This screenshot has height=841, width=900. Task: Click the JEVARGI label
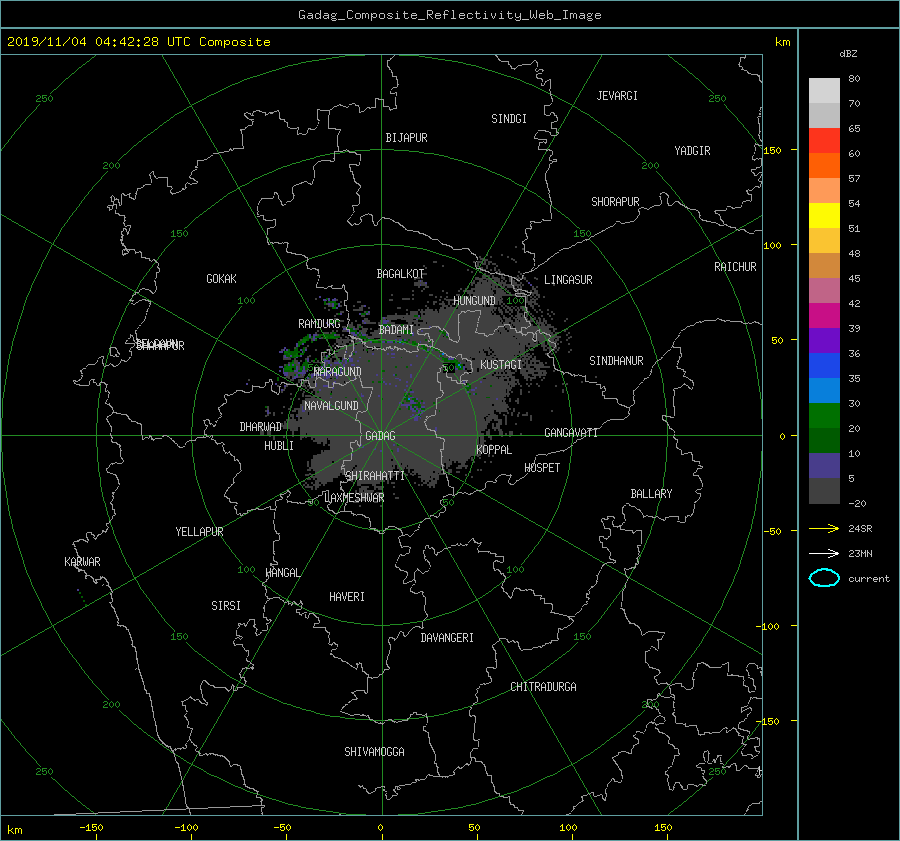617,96
